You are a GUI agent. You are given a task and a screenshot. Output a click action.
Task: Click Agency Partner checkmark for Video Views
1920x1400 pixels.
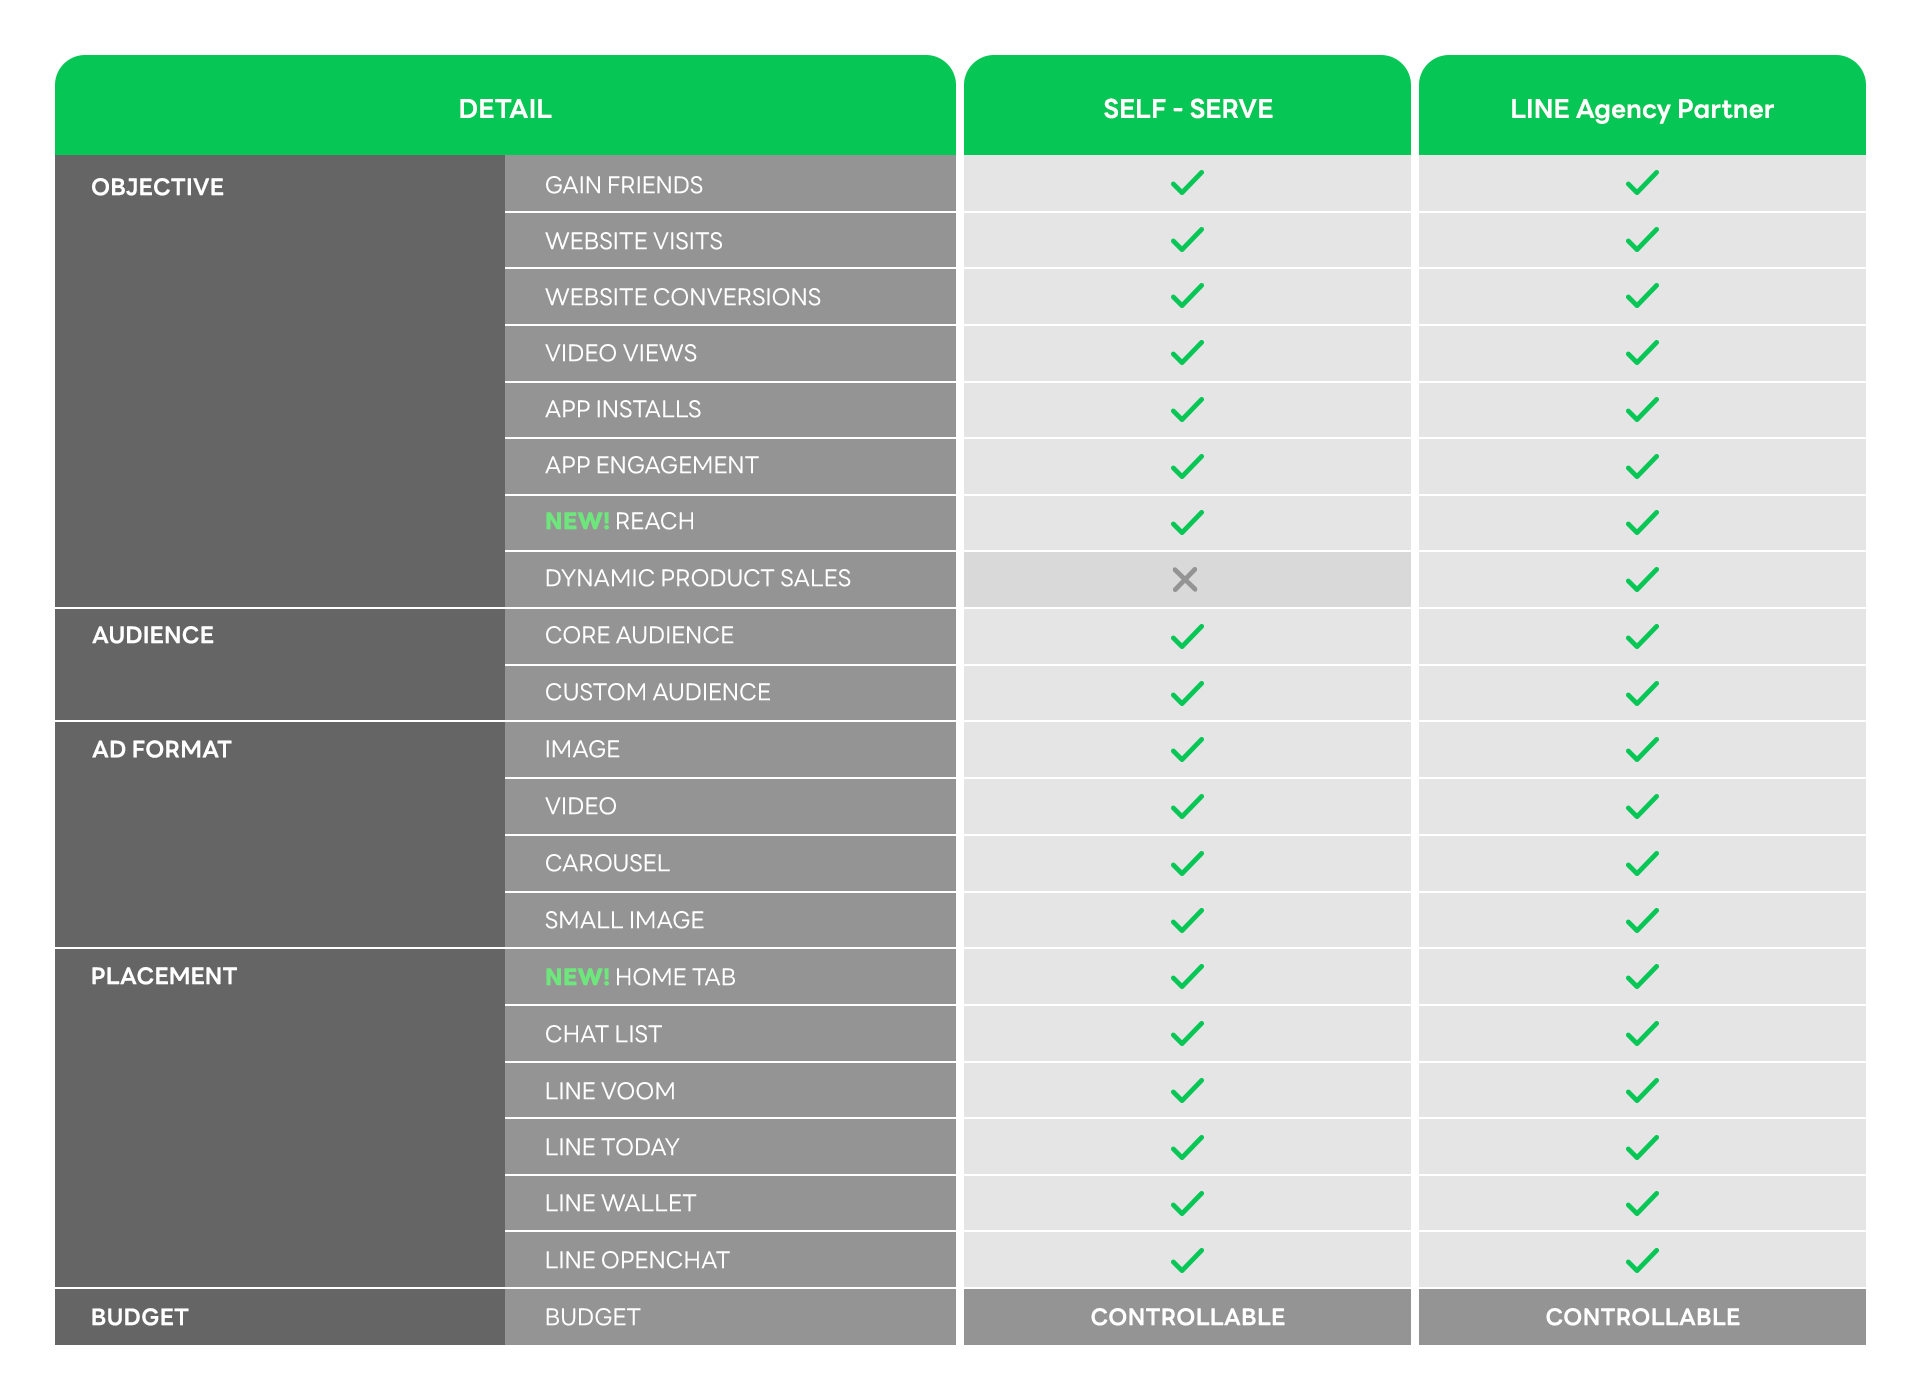(x=1642, y=352)
